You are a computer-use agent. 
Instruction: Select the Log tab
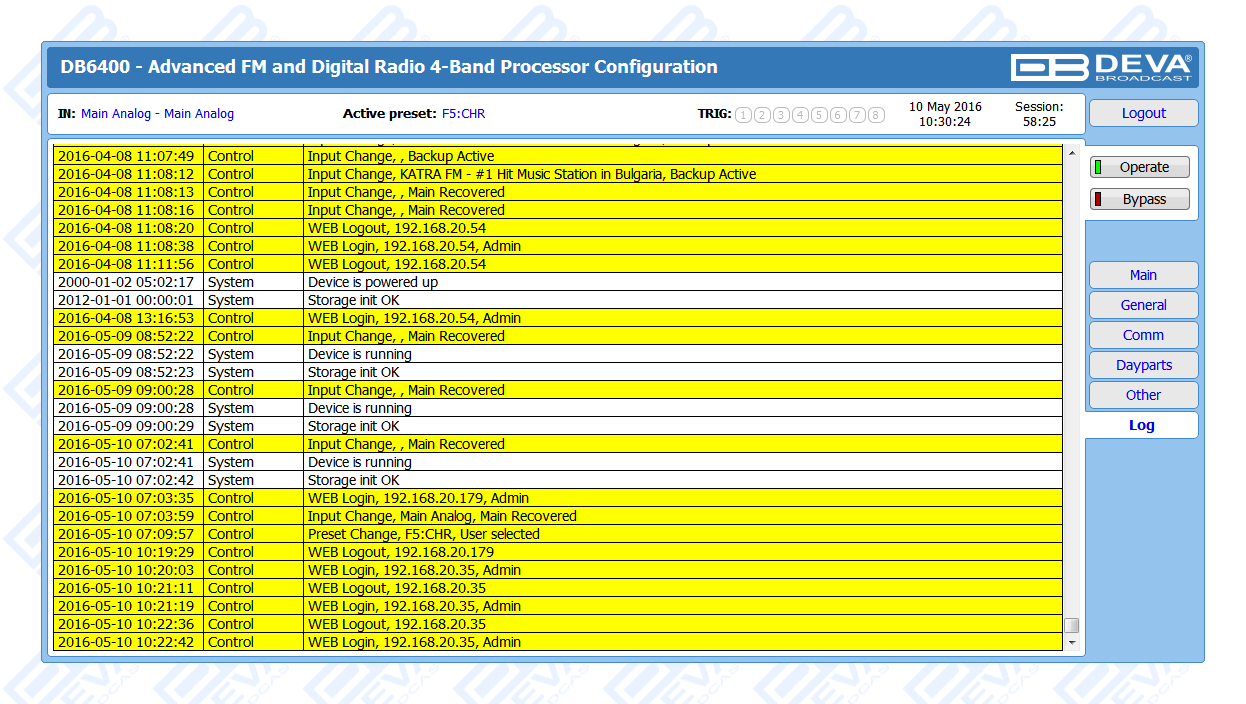(1141, 425)
